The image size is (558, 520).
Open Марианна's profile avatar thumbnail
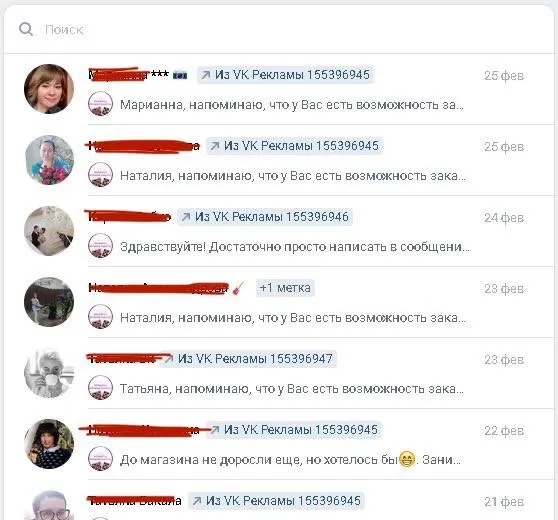click(49, 89)
